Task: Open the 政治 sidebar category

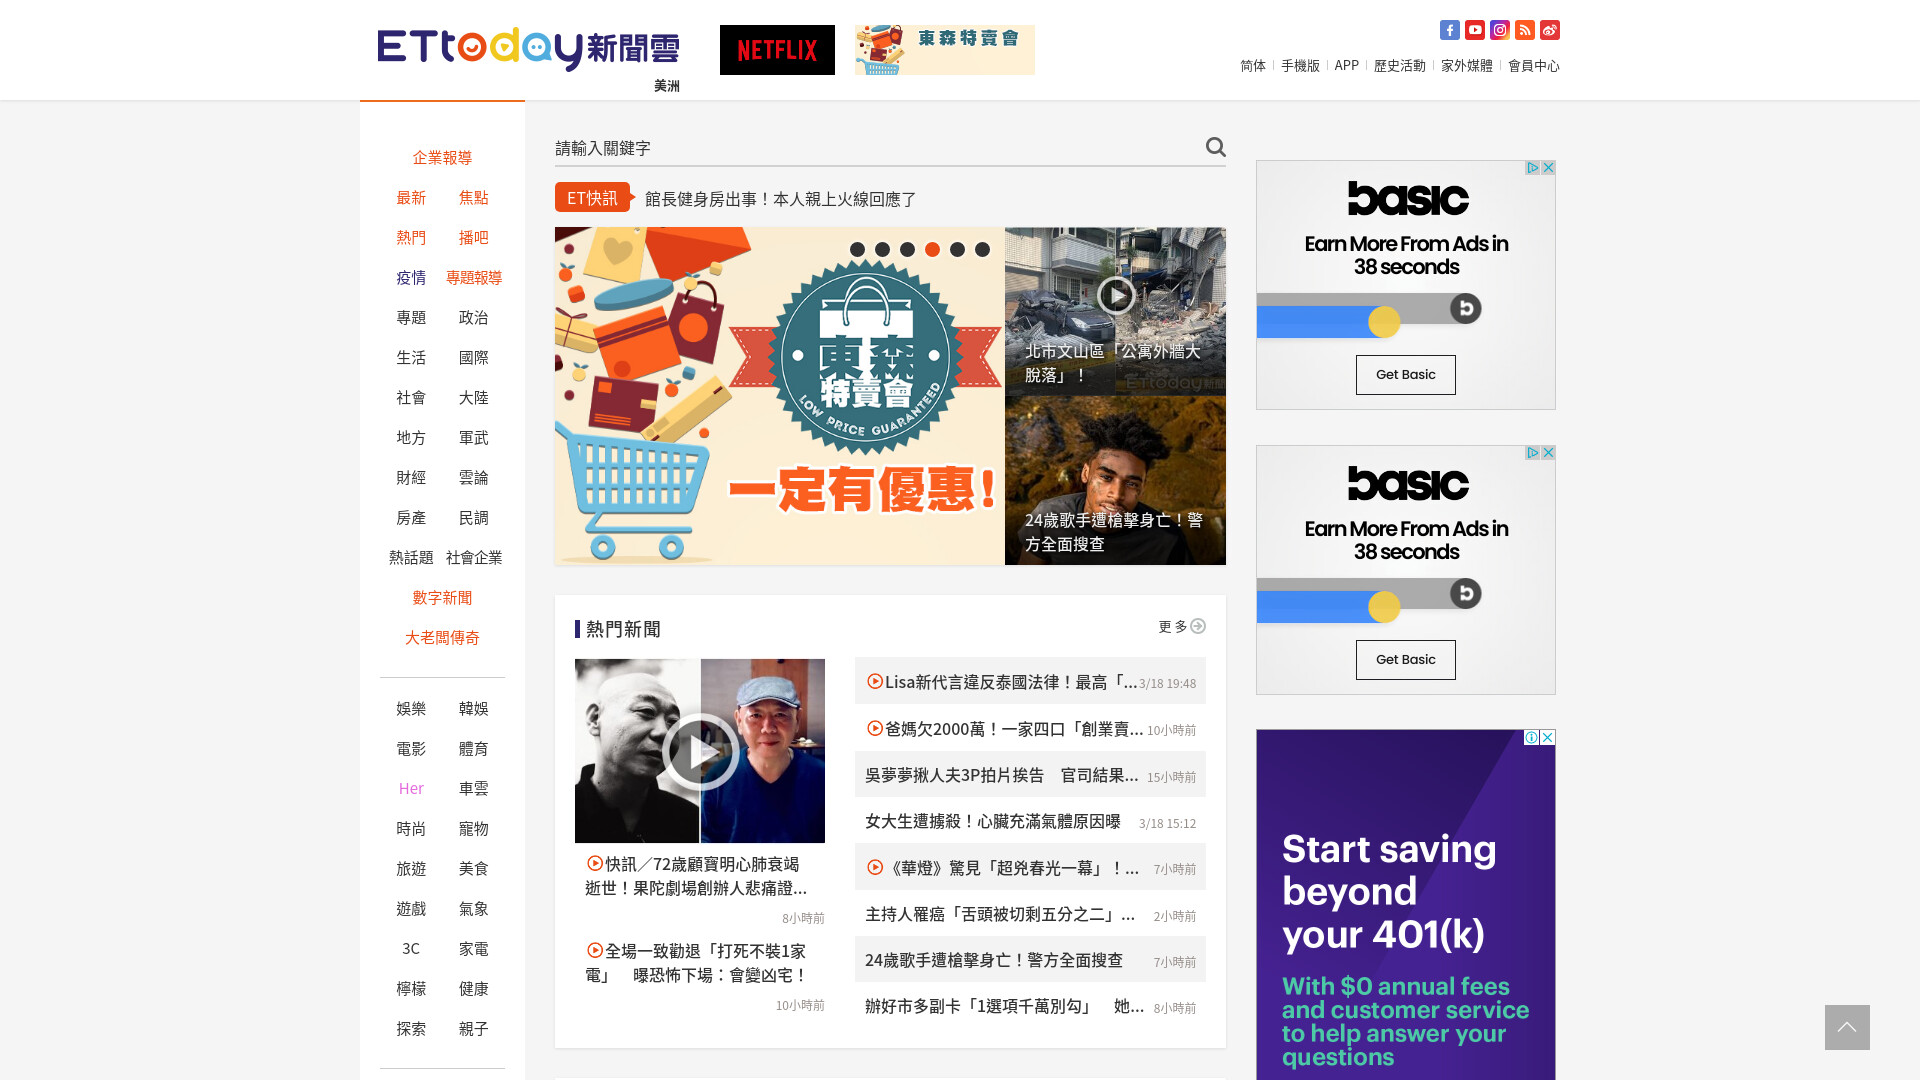Action: tap(474, 317)
